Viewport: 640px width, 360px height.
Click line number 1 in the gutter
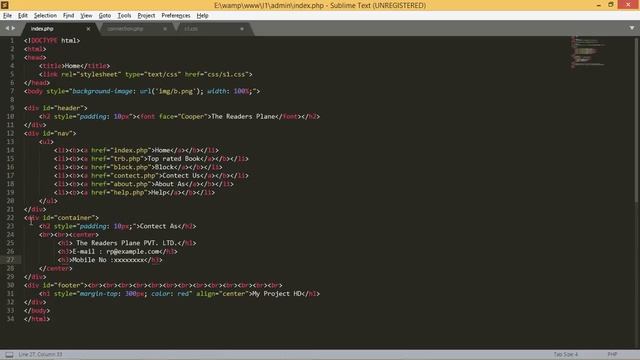coord(12,40)
